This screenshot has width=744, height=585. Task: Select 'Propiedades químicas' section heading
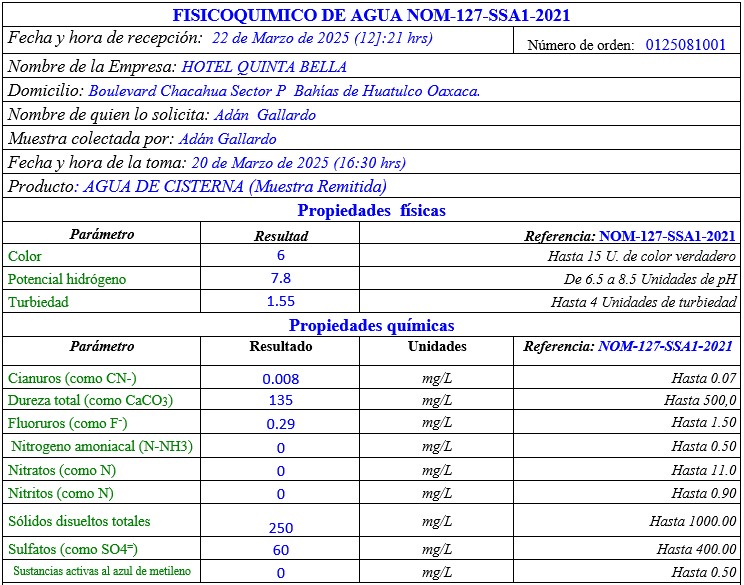(372, 325)
